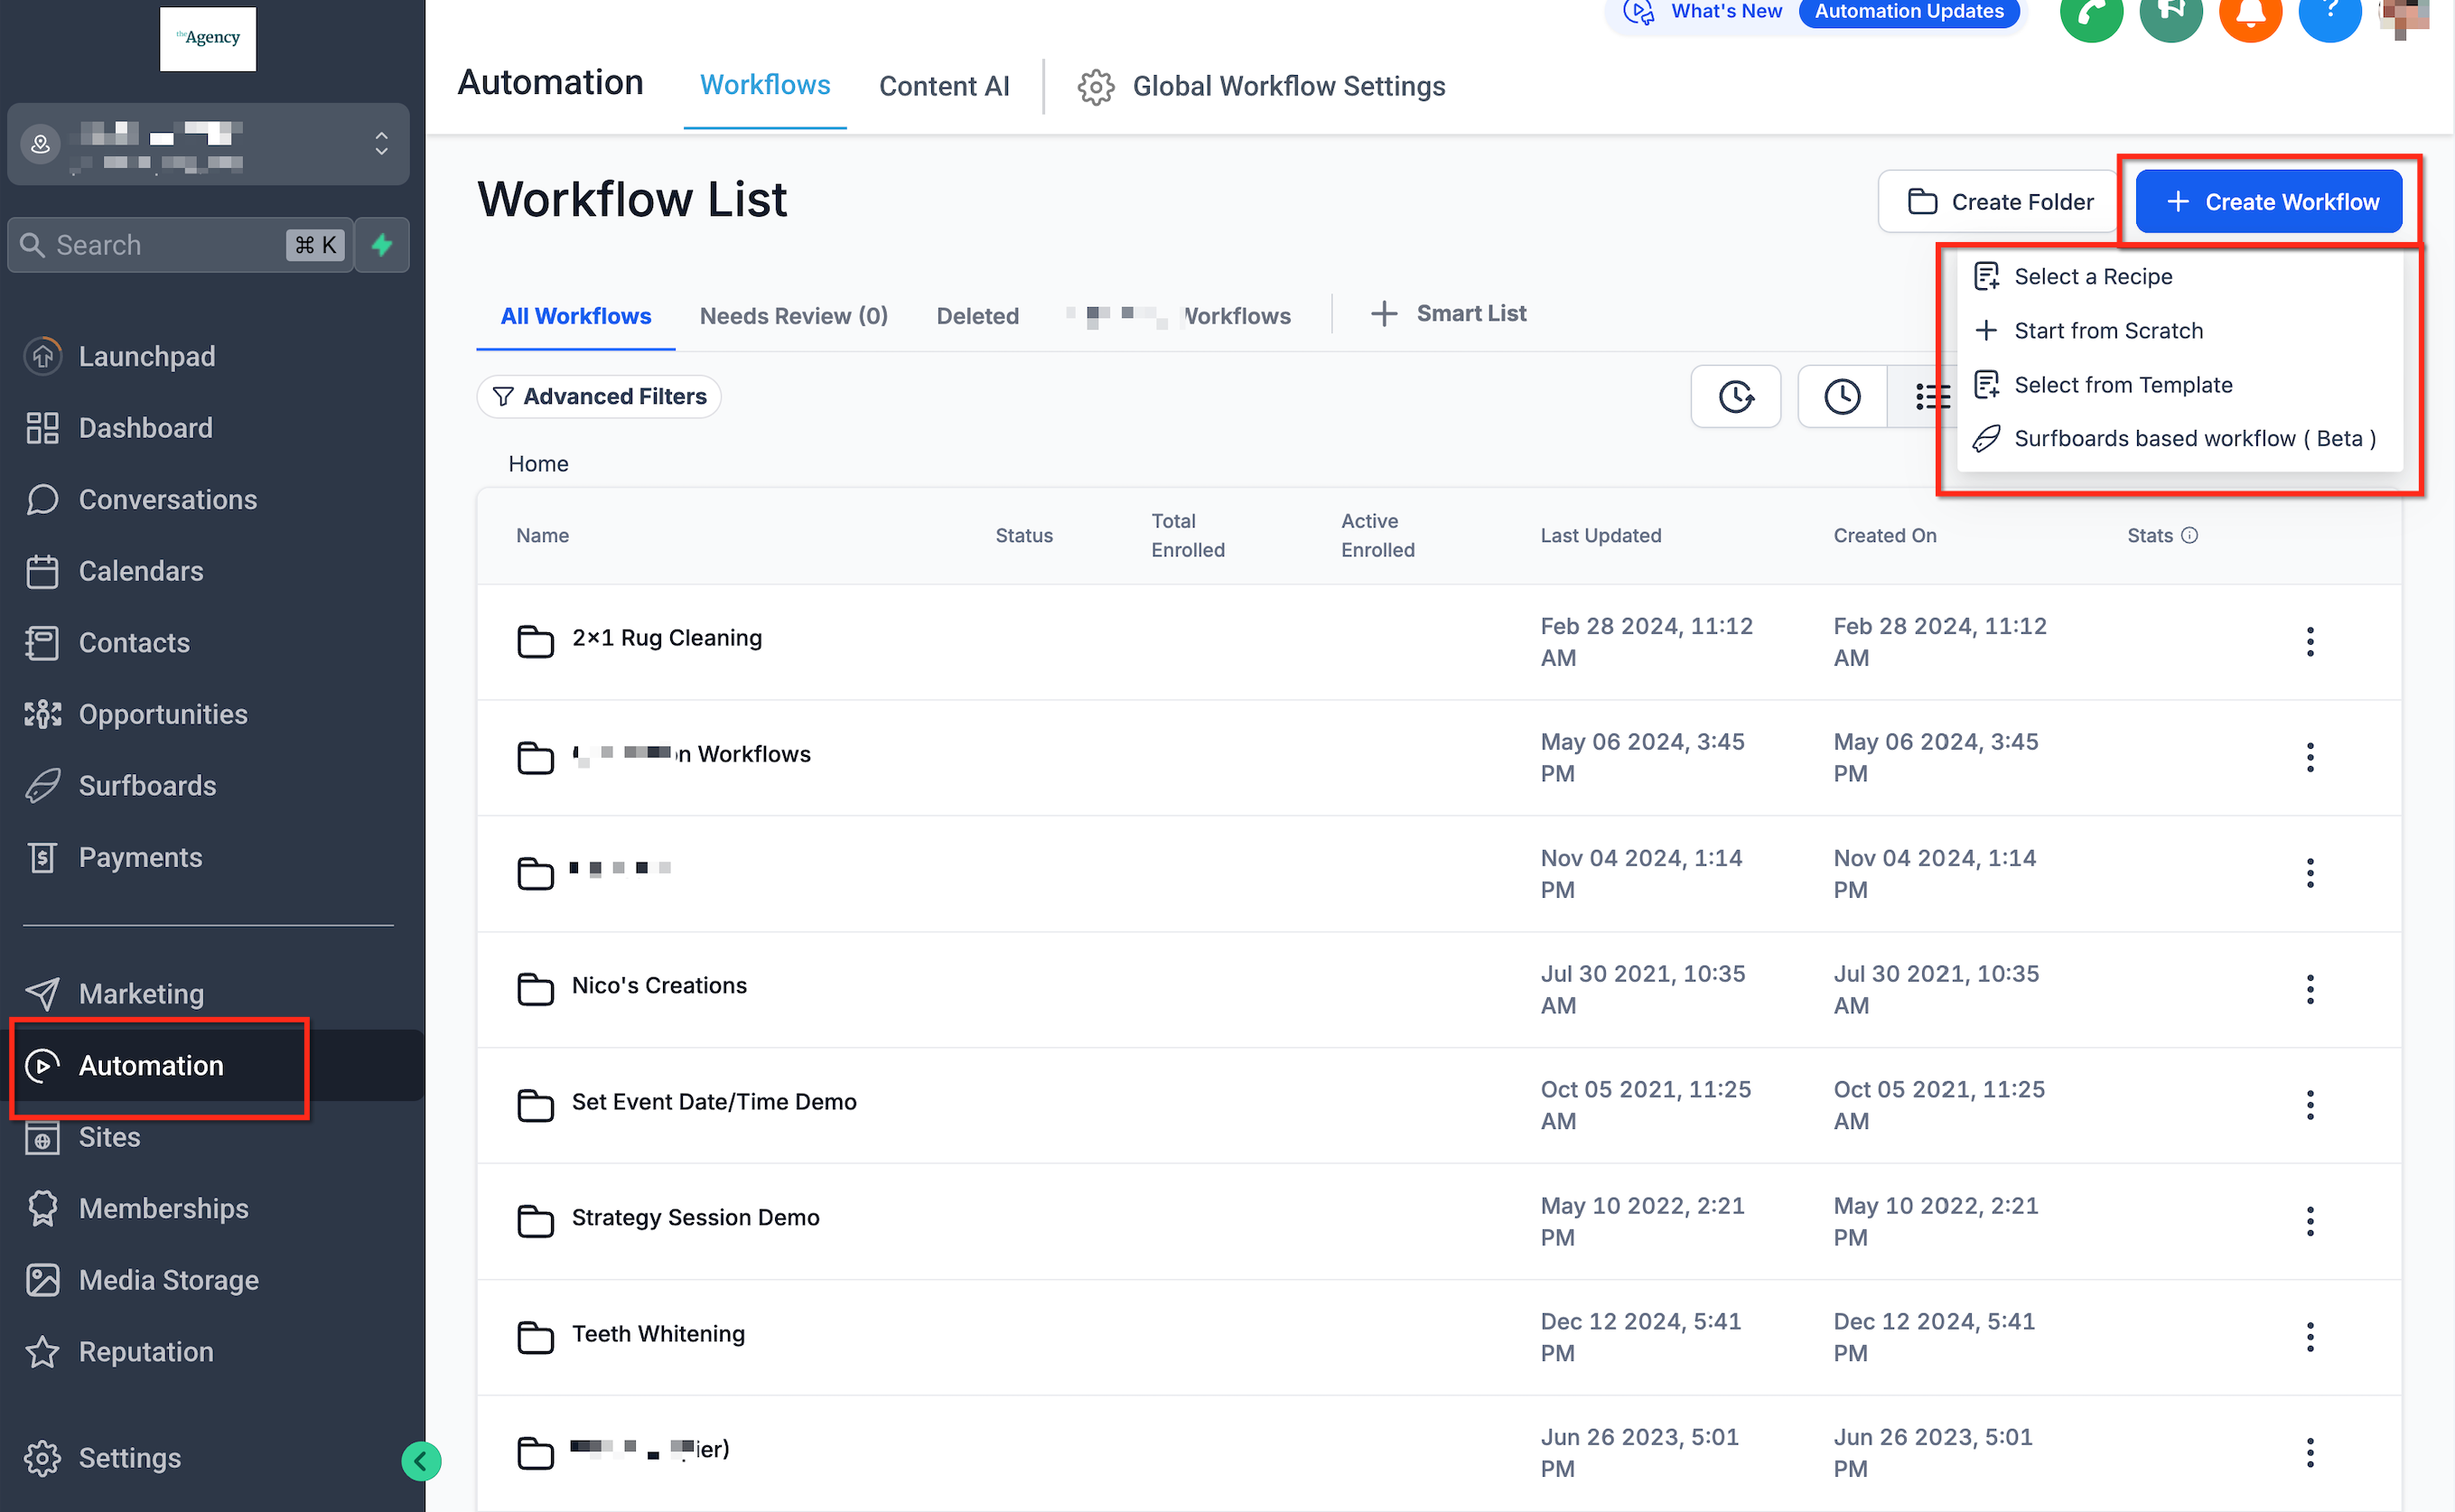Open Global Workflow Settings gear

coord(1095,87)
